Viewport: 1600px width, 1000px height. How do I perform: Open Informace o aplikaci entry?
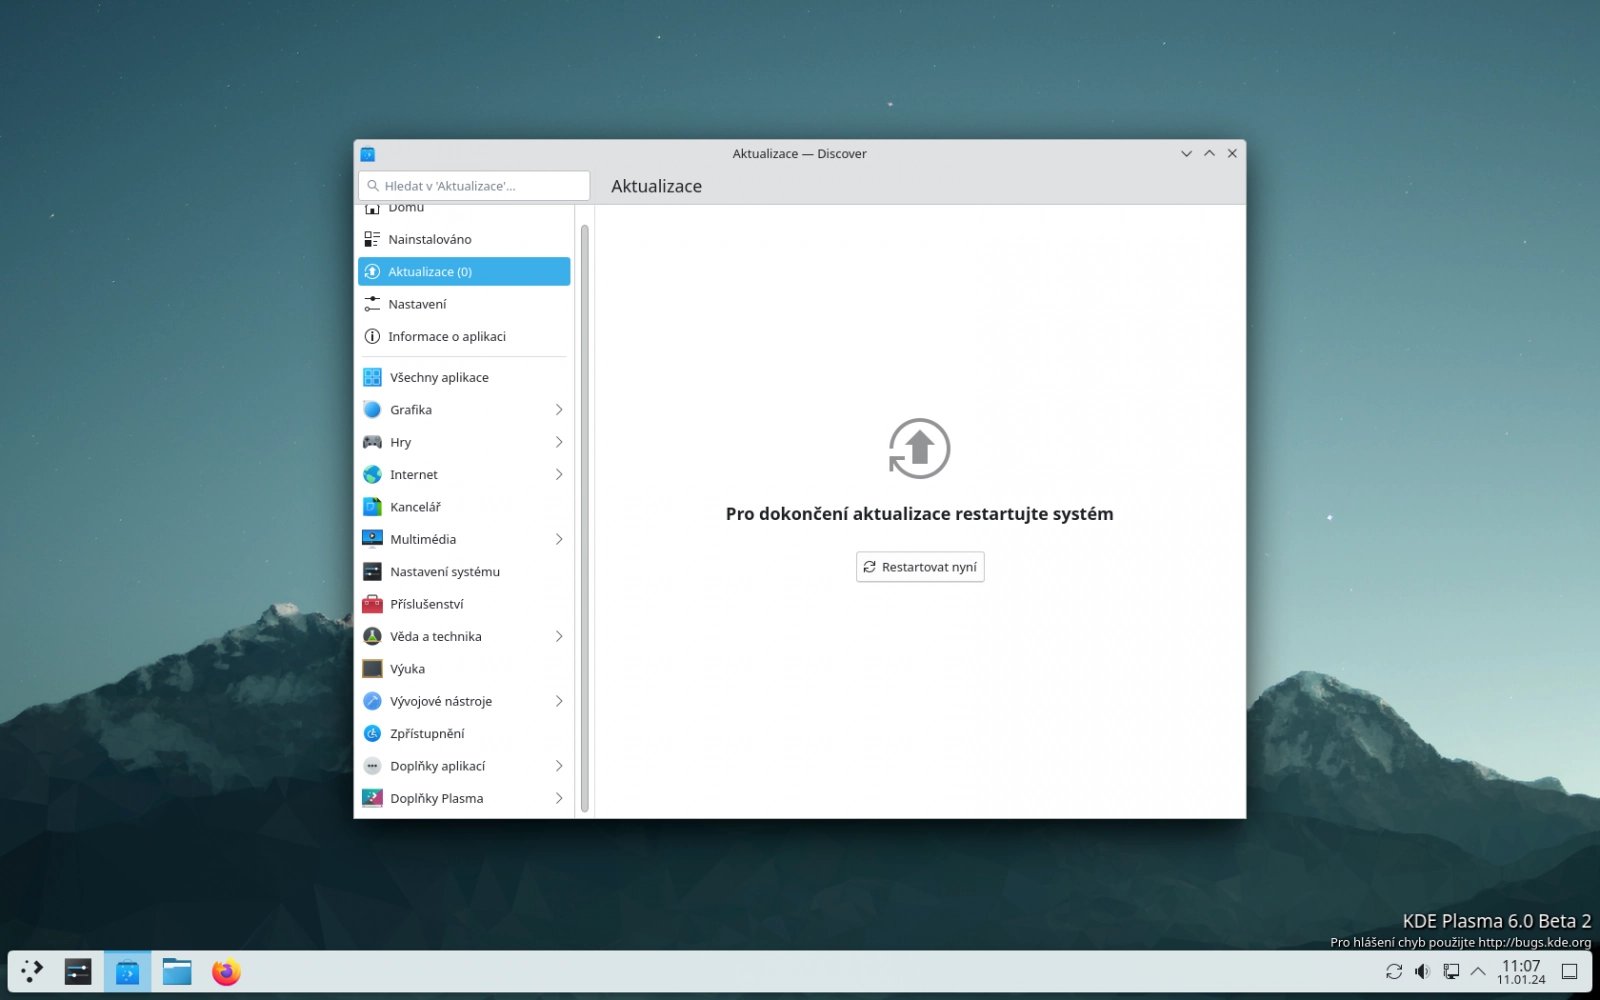click(x=464, y=336)
